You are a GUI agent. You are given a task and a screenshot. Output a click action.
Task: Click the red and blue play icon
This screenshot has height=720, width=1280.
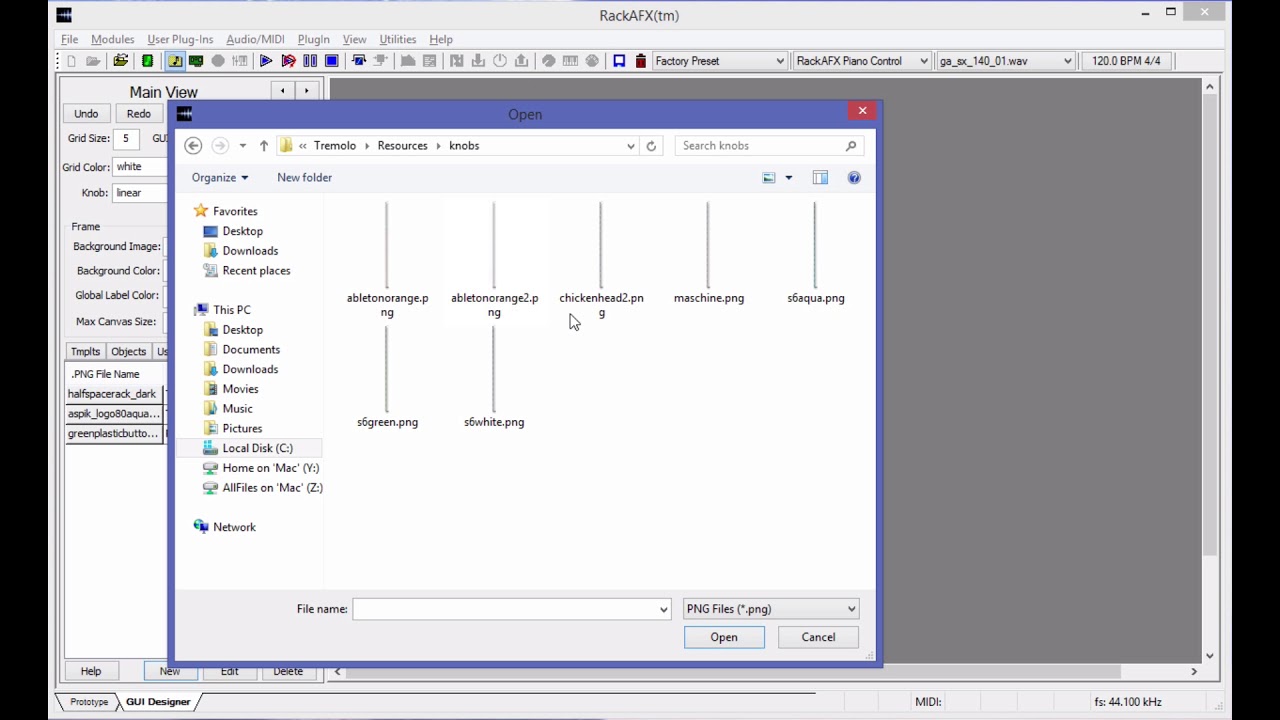coord(288,61)
